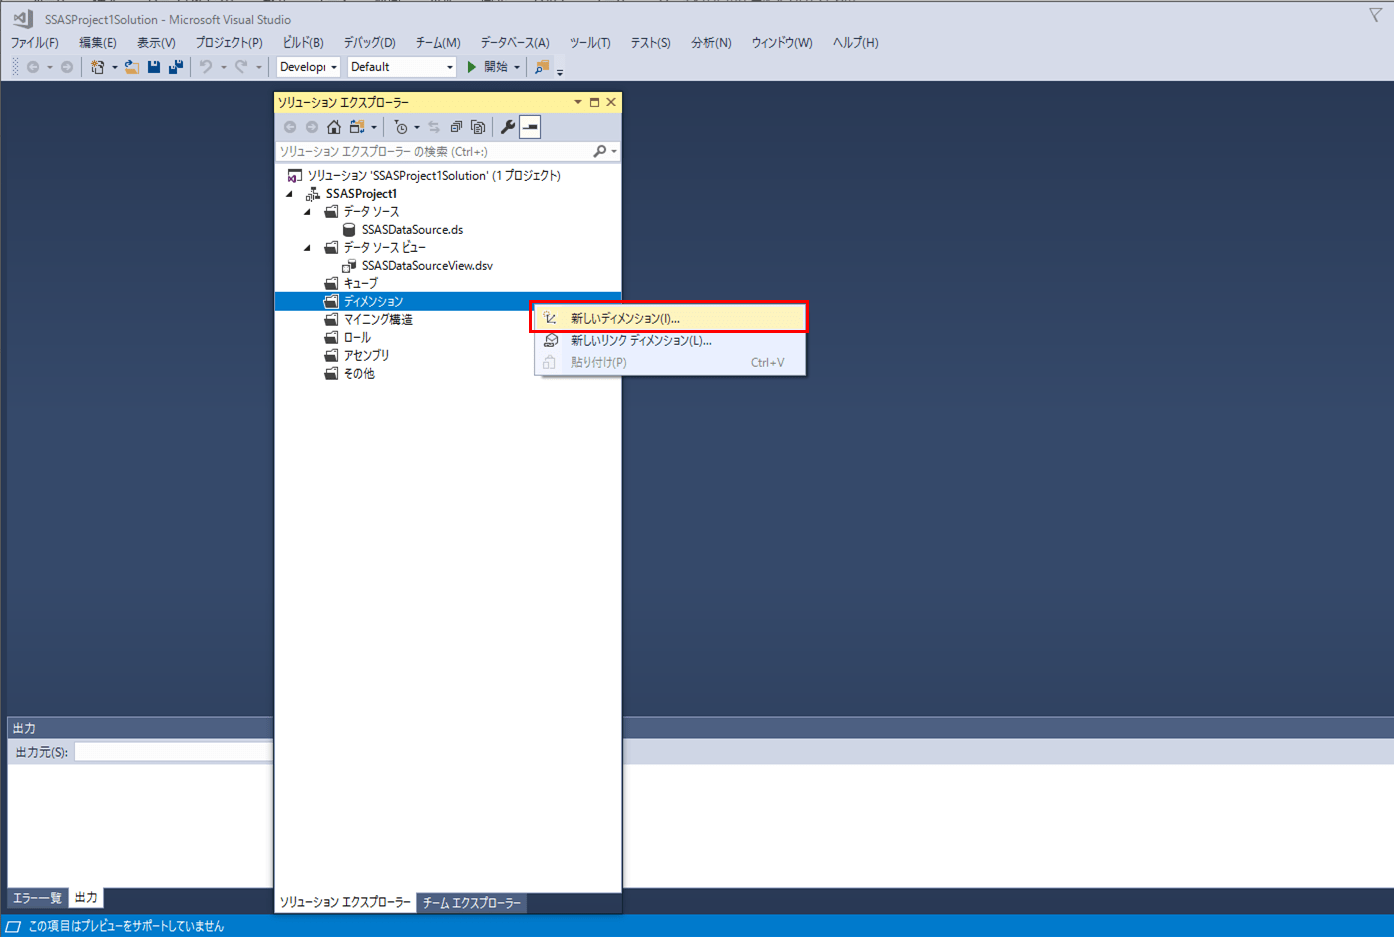The width and height of the screenshot is (1394, 937).
Task: Open the 表示(V) menu
Action: coord(156,43)
